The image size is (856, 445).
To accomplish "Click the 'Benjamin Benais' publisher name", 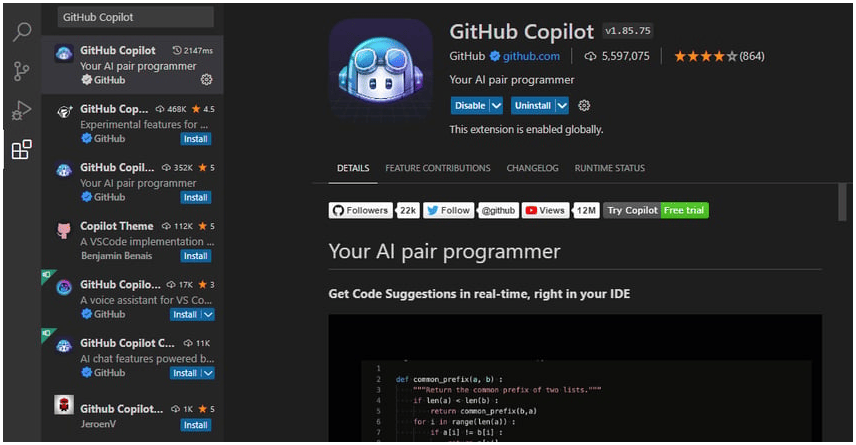I will pyautogui.click(x=117, y=256).
